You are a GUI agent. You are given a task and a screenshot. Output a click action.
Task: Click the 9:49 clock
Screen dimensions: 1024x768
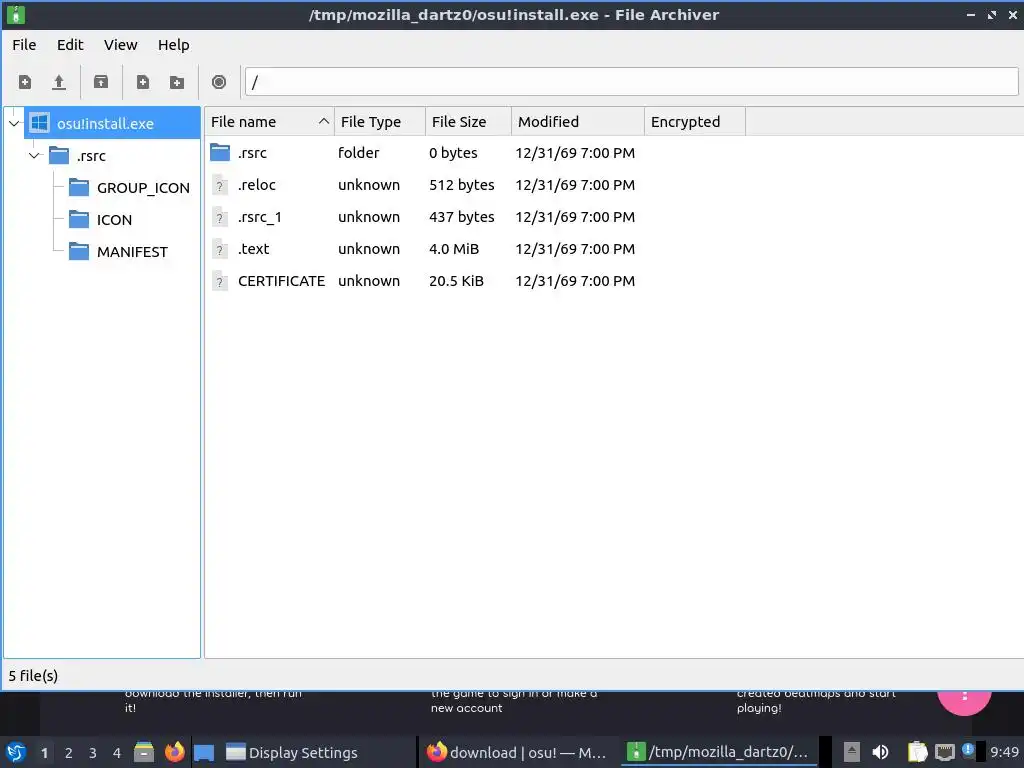[x=1004, y=752]
